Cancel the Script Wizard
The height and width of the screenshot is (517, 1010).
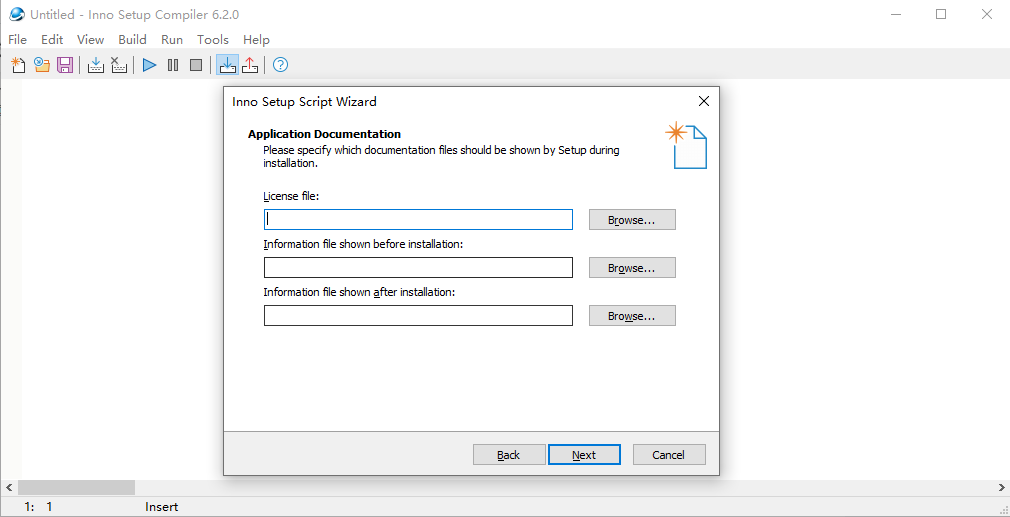pos(669,455)
